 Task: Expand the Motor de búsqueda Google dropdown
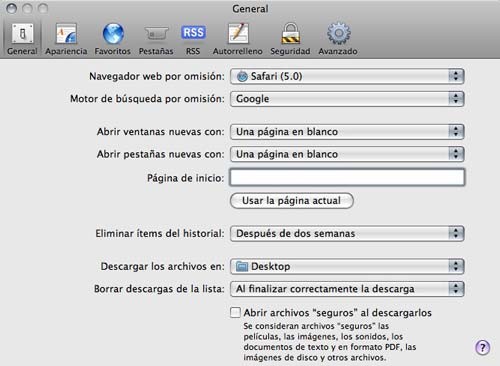coord(347,99)
